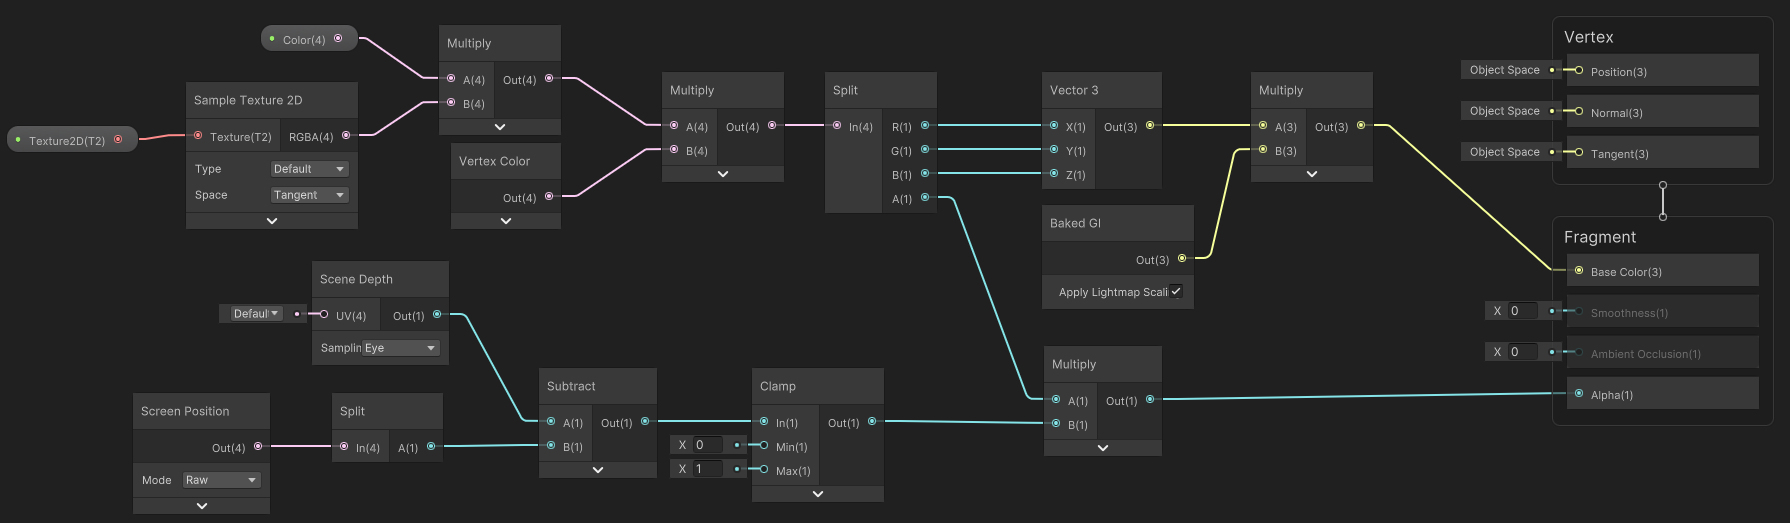Click the Sample Texture 2D Texture(T2) input port

198,135
